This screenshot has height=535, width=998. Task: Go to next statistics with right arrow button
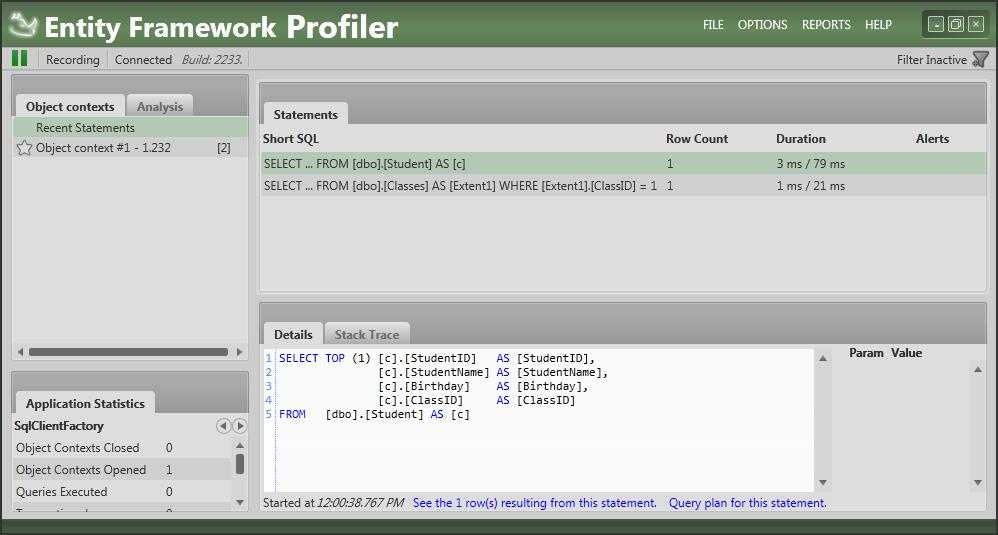click(239, 426)
